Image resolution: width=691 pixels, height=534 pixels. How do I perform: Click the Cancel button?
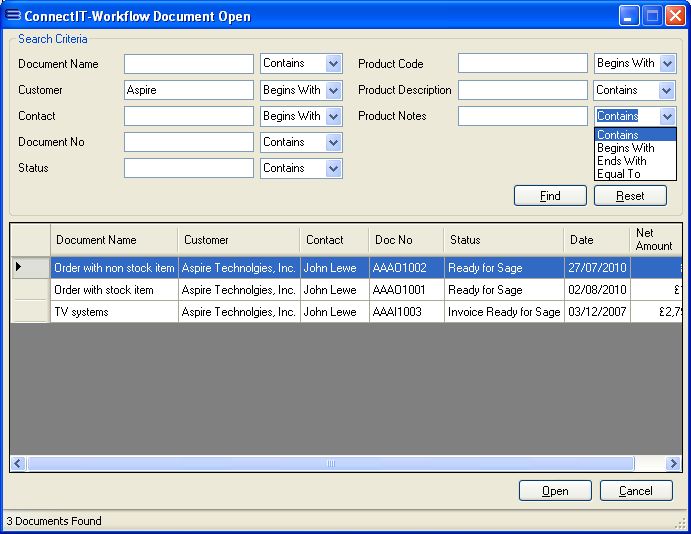pyautogui.click(x=636, y=491)
